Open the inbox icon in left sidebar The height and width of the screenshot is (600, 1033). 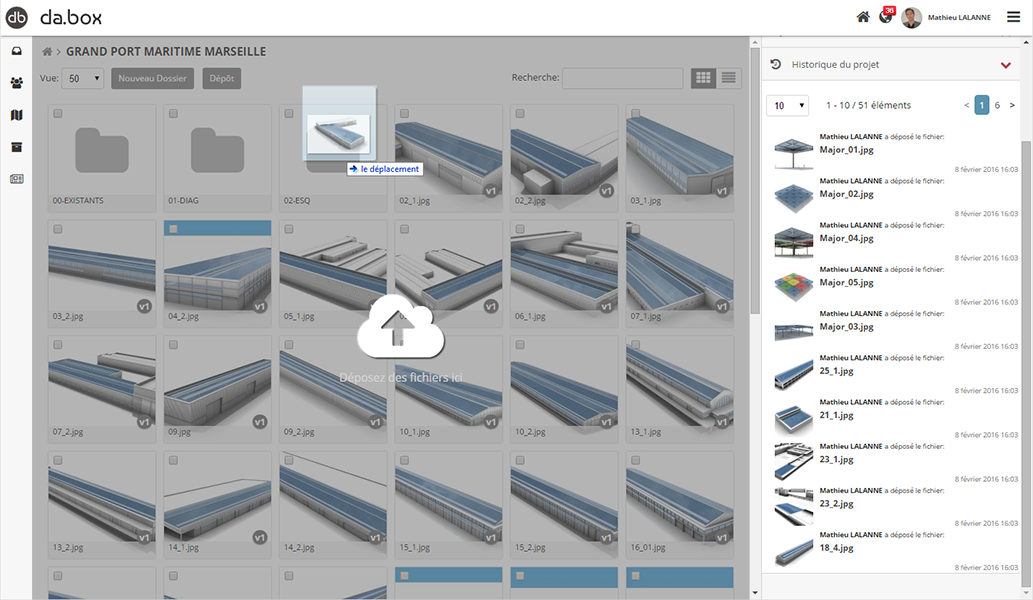pyautogui.click(x=16, y=51)
